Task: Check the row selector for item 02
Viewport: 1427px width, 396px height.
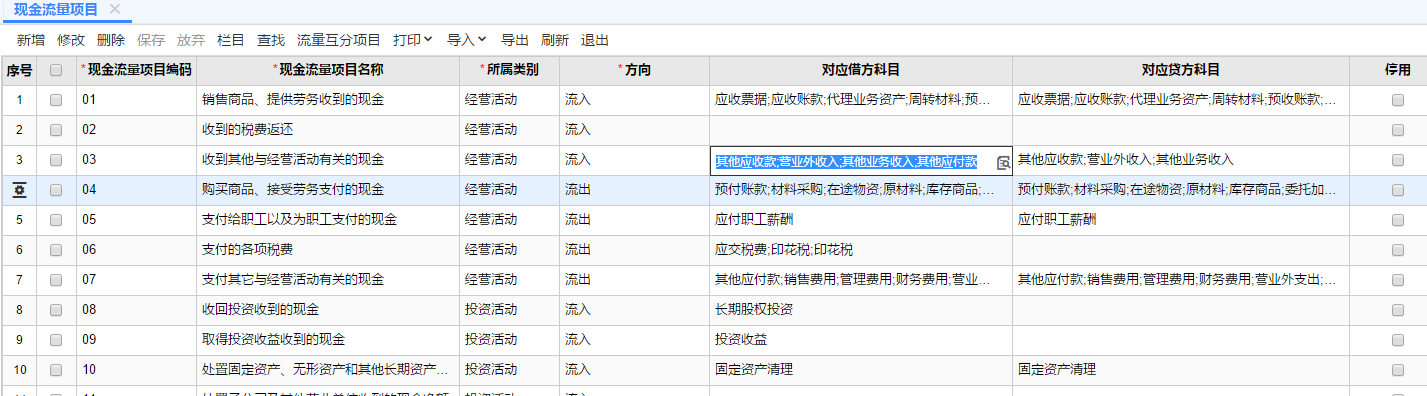Action: [x=56, y=130]
